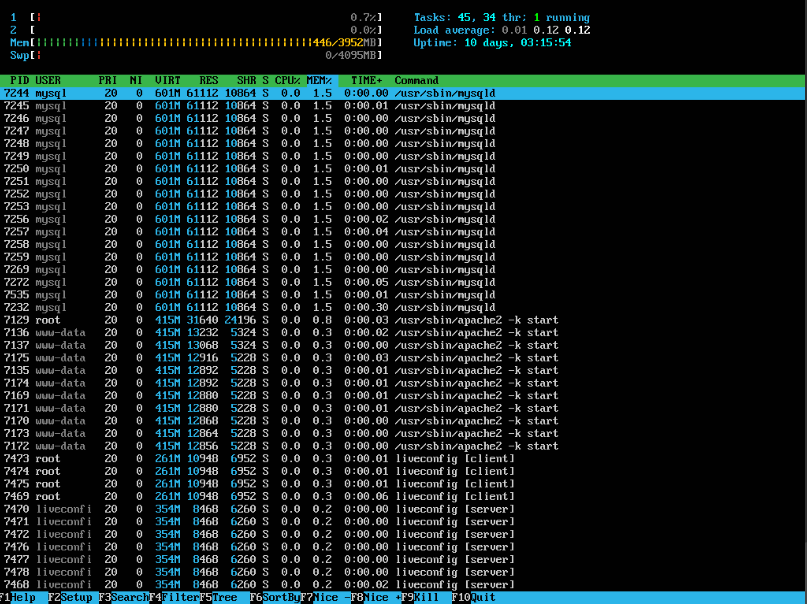Image resolution: width=807 pixels, height=604 pixels.
Task: Select mysqld process PID 7232
Action: tap(404, 307)
